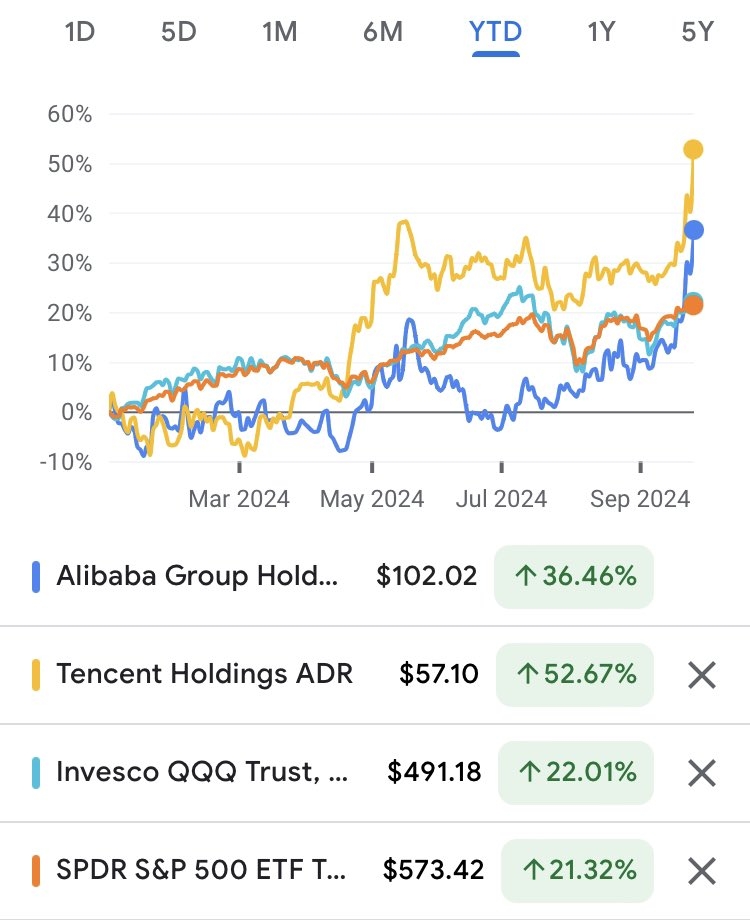Click the orange S&P 500 endpoint dot

tap(692, 305)
